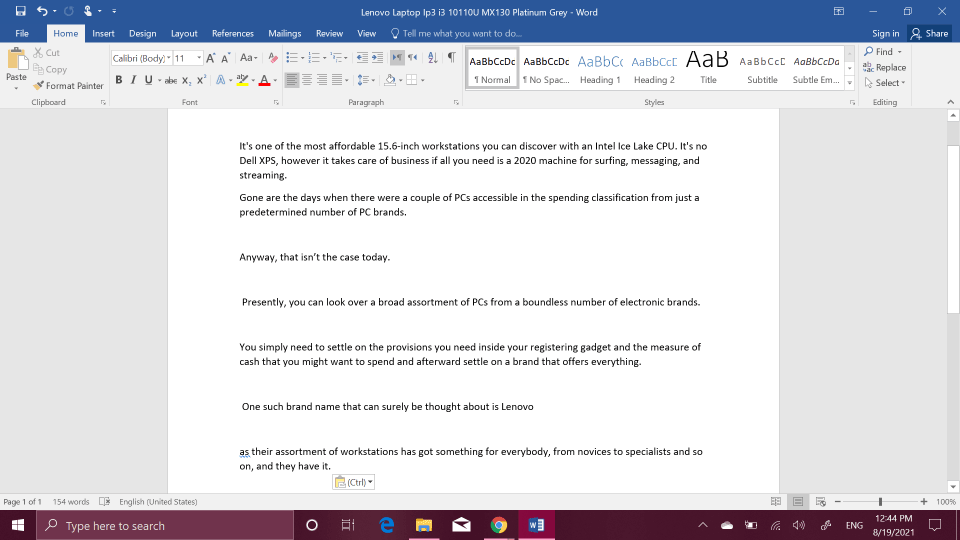
Task: Center-align the paragraph
Action: [x=307, y=80]
